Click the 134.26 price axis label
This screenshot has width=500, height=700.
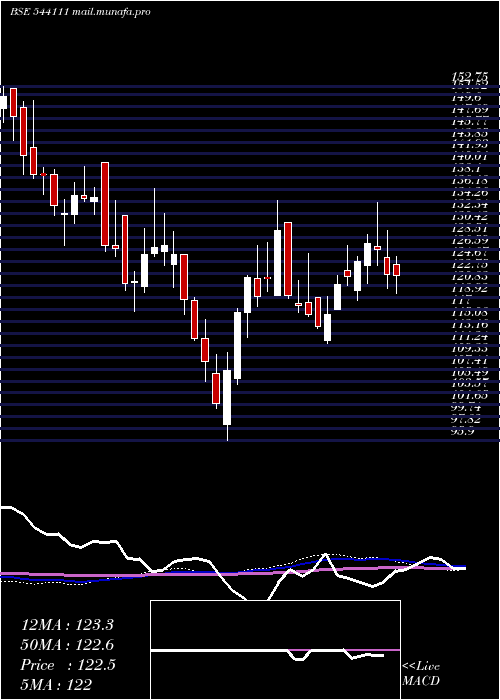(x=470, y=193)
